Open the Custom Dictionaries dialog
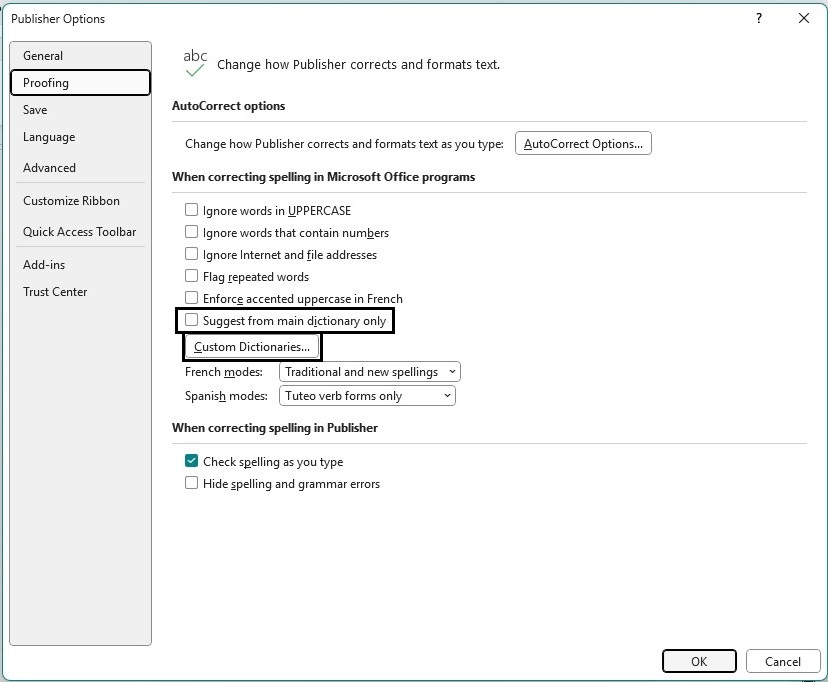 point(252,347)
